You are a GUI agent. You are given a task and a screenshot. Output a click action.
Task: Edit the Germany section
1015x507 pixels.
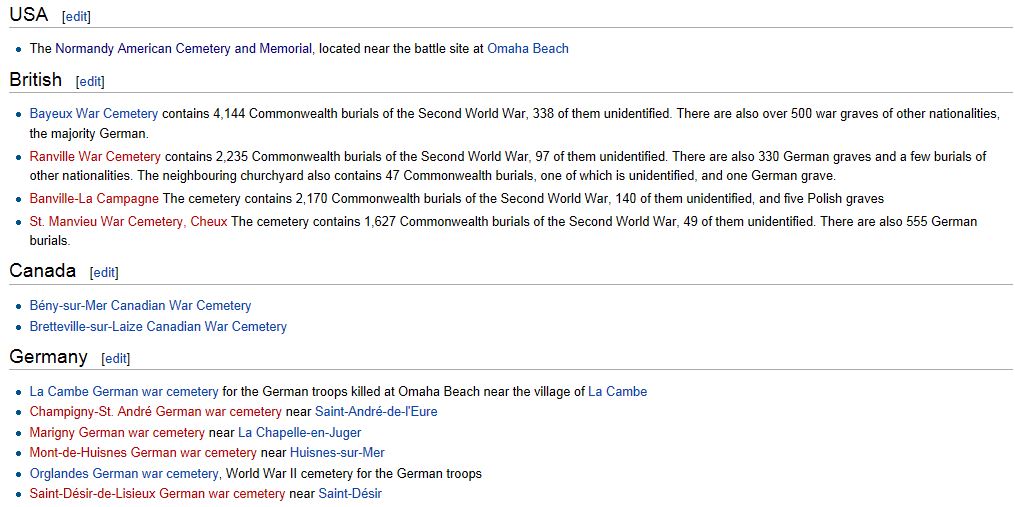coord(116,359)
